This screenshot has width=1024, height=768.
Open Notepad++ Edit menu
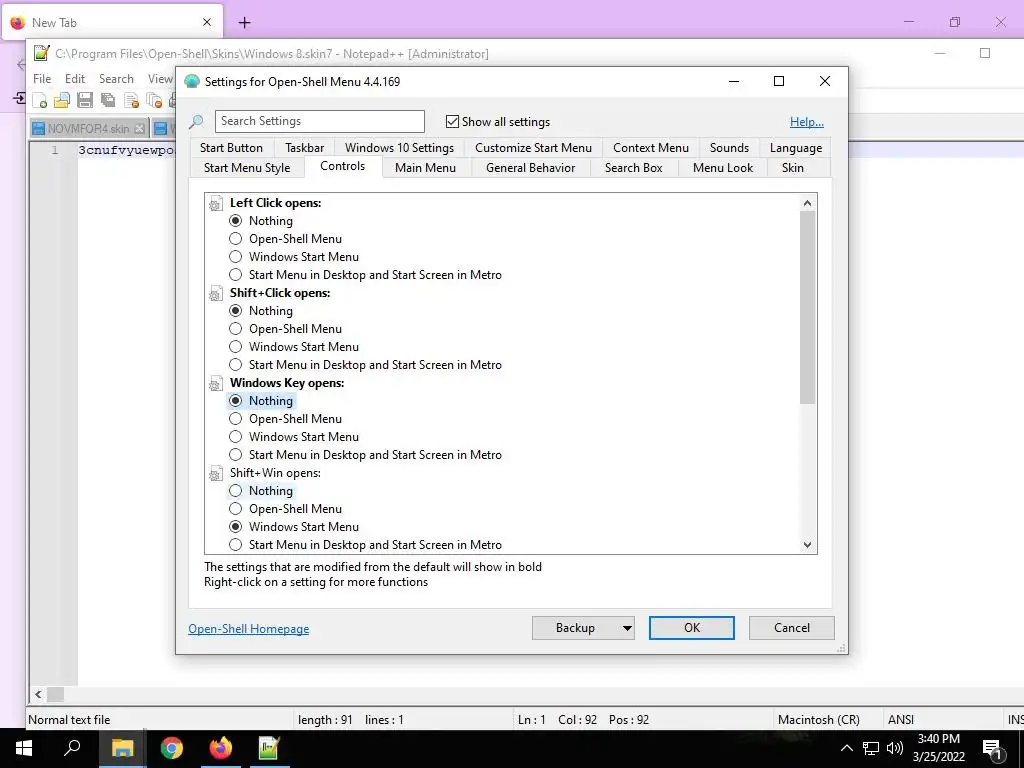pos(75,79)
